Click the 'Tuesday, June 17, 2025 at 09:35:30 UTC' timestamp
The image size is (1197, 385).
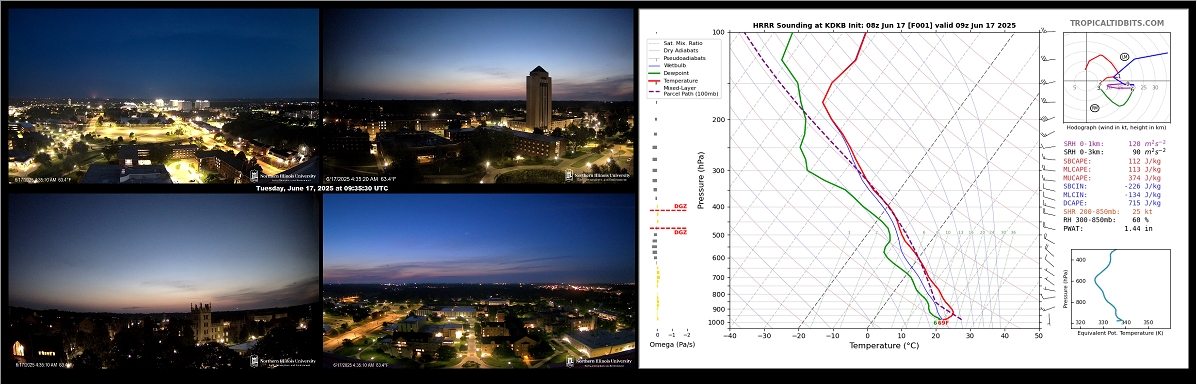coord(321,188)
